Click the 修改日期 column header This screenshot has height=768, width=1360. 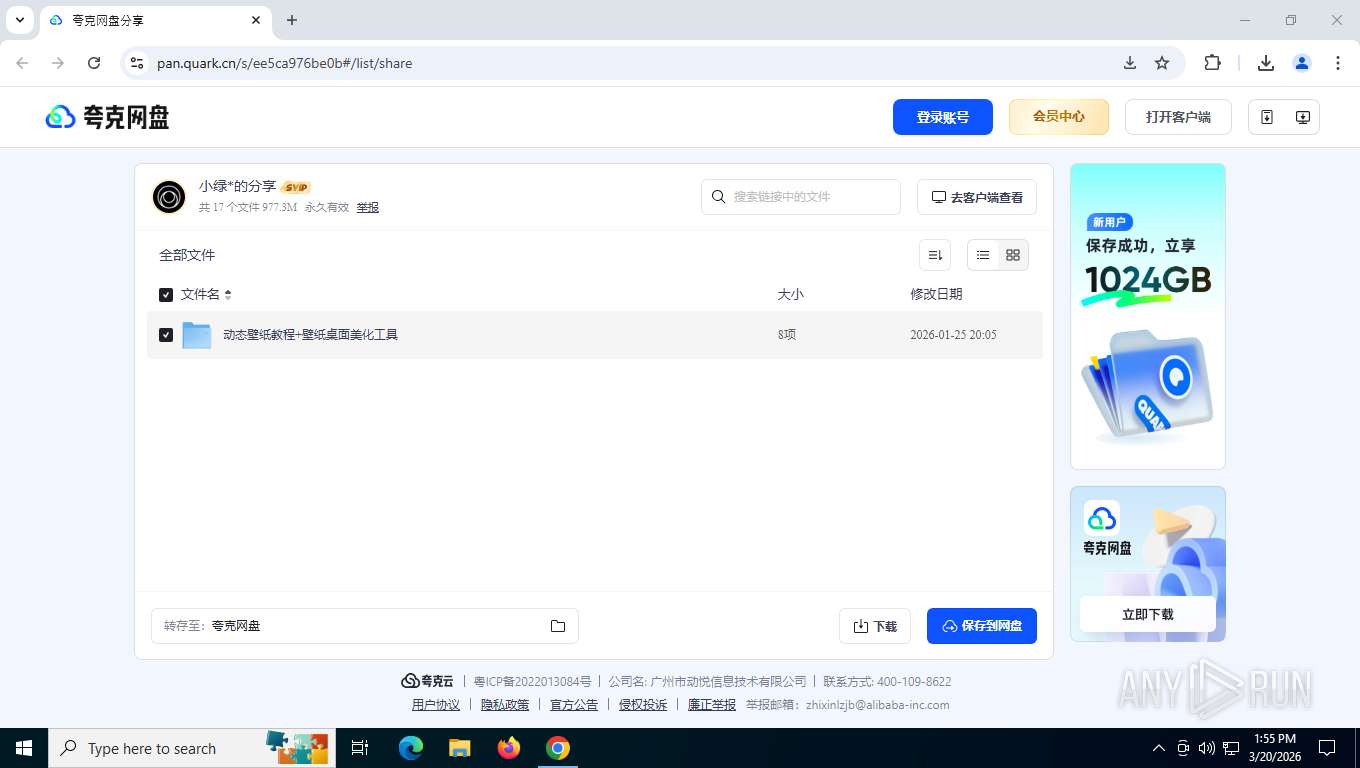[936, 295]
